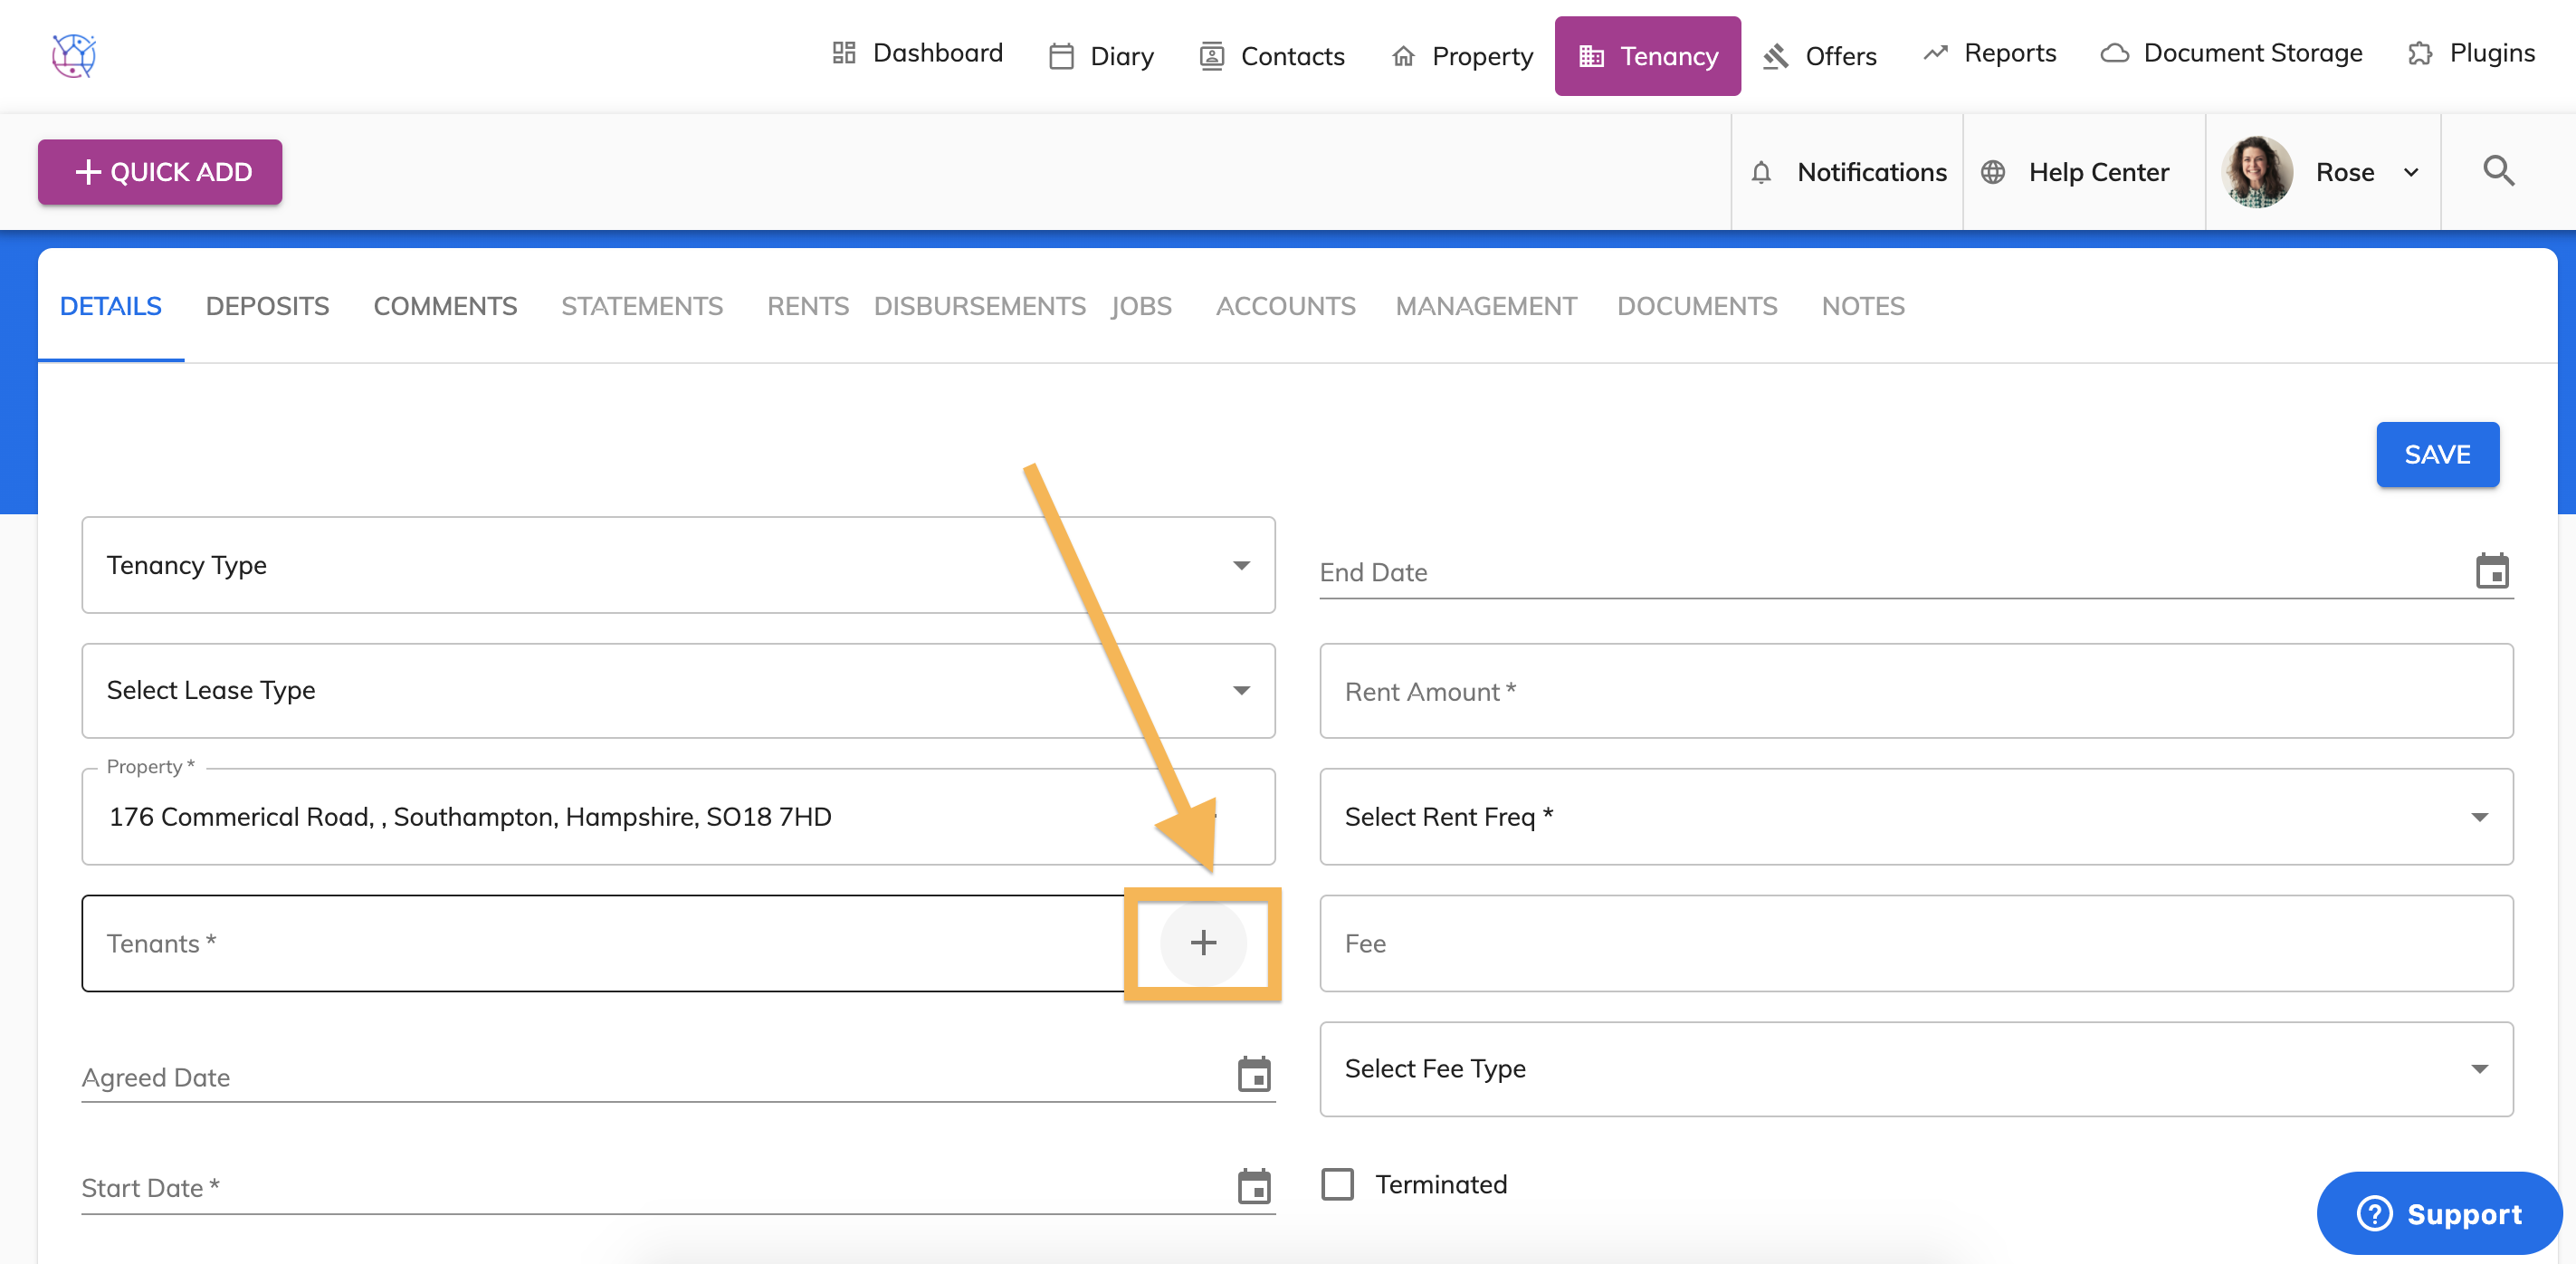Open the Select Lease Type dropdown
Screen dimensions: 2576x1264
point(678,690)
